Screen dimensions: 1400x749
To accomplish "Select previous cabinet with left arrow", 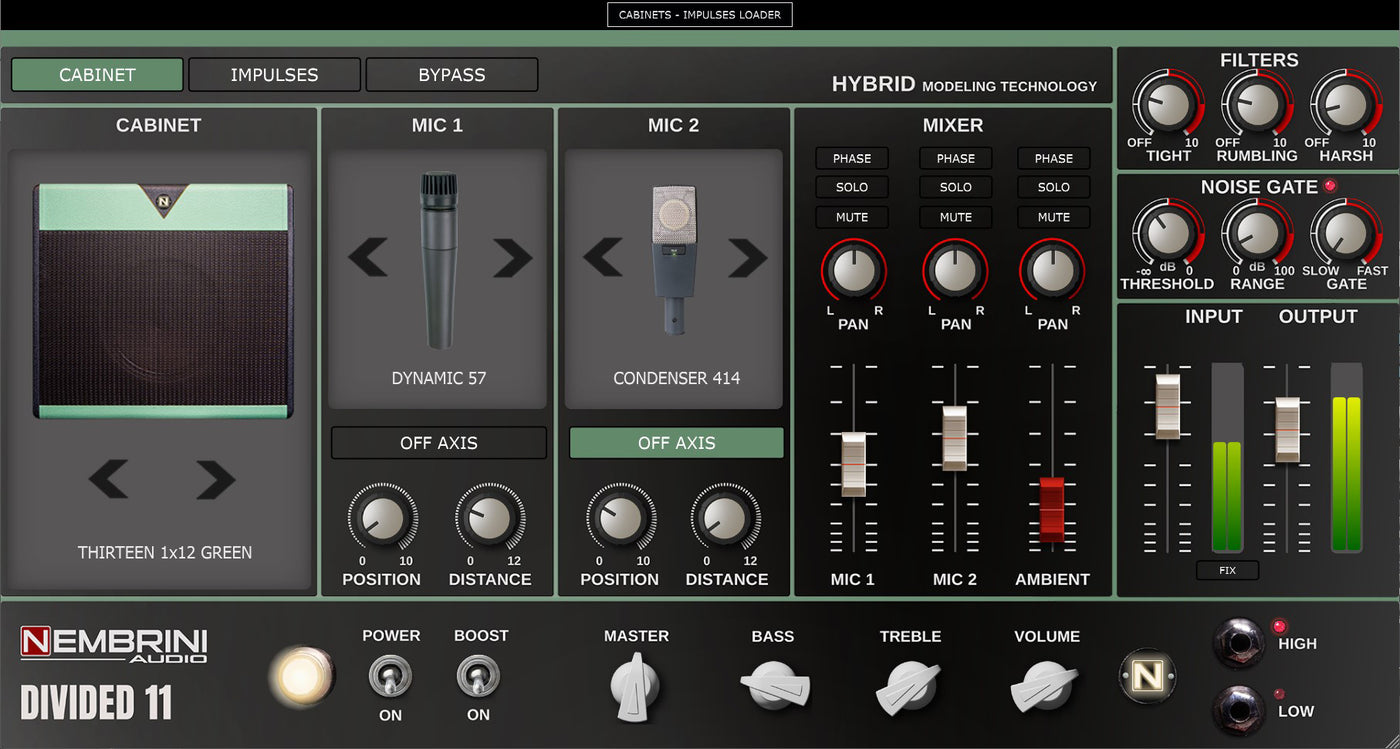I will coord(109,480).
